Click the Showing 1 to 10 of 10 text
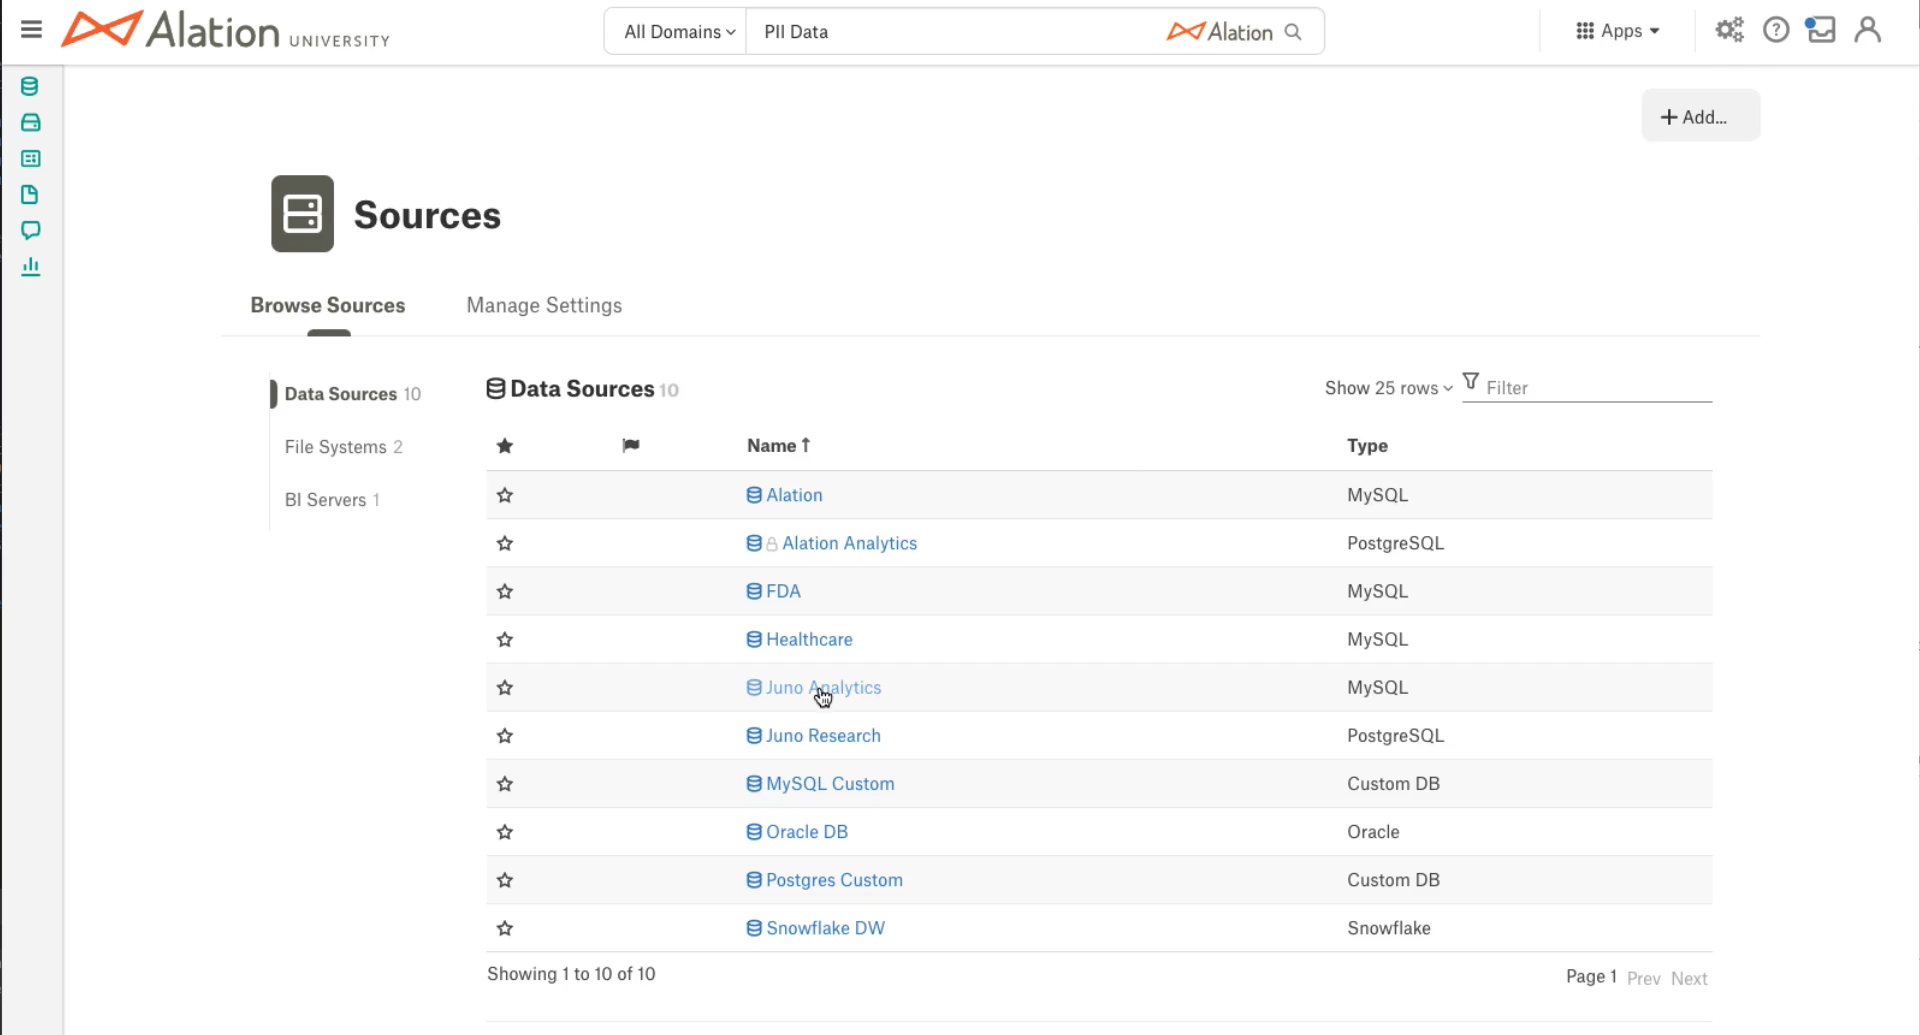Viewport: 1920px width, 1035px height. (571, 974)
